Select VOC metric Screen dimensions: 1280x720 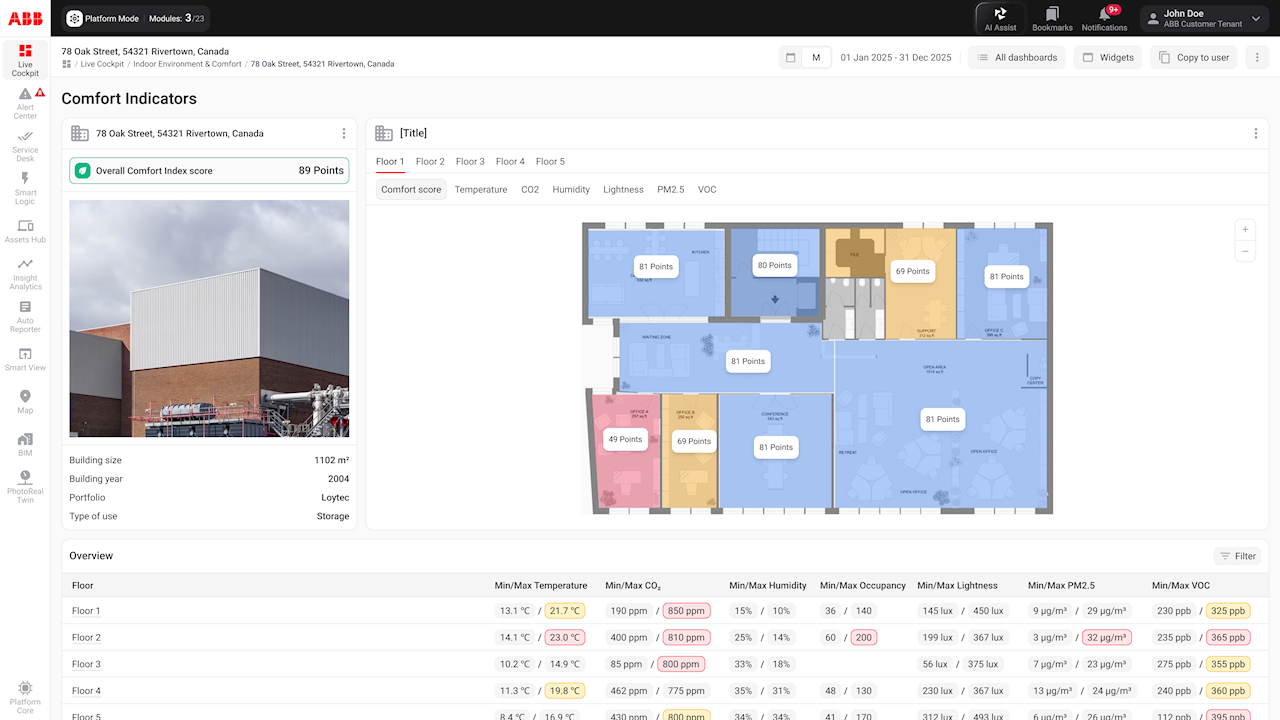click(707, 189)
